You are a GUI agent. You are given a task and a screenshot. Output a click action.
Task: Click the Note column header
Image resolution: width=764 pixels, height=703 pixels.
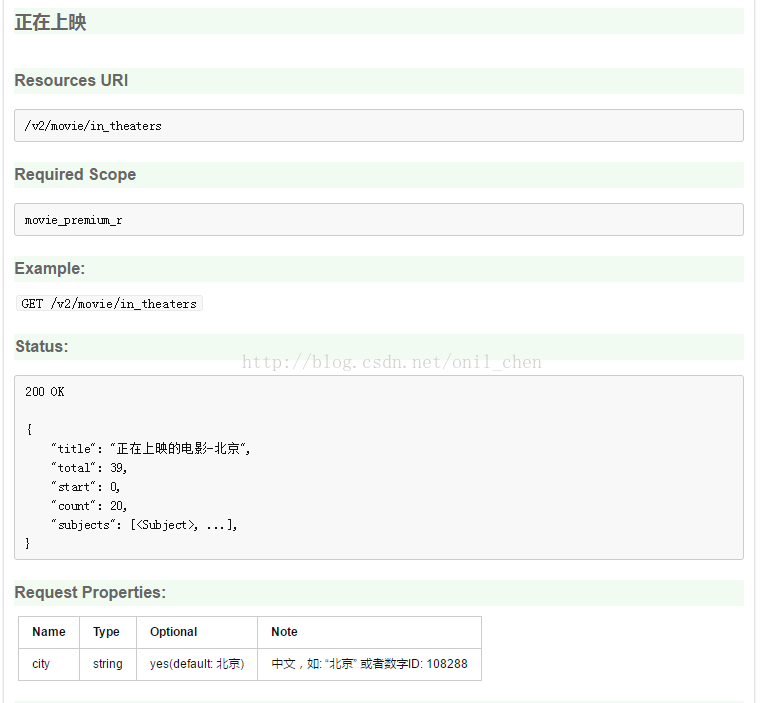369,632
